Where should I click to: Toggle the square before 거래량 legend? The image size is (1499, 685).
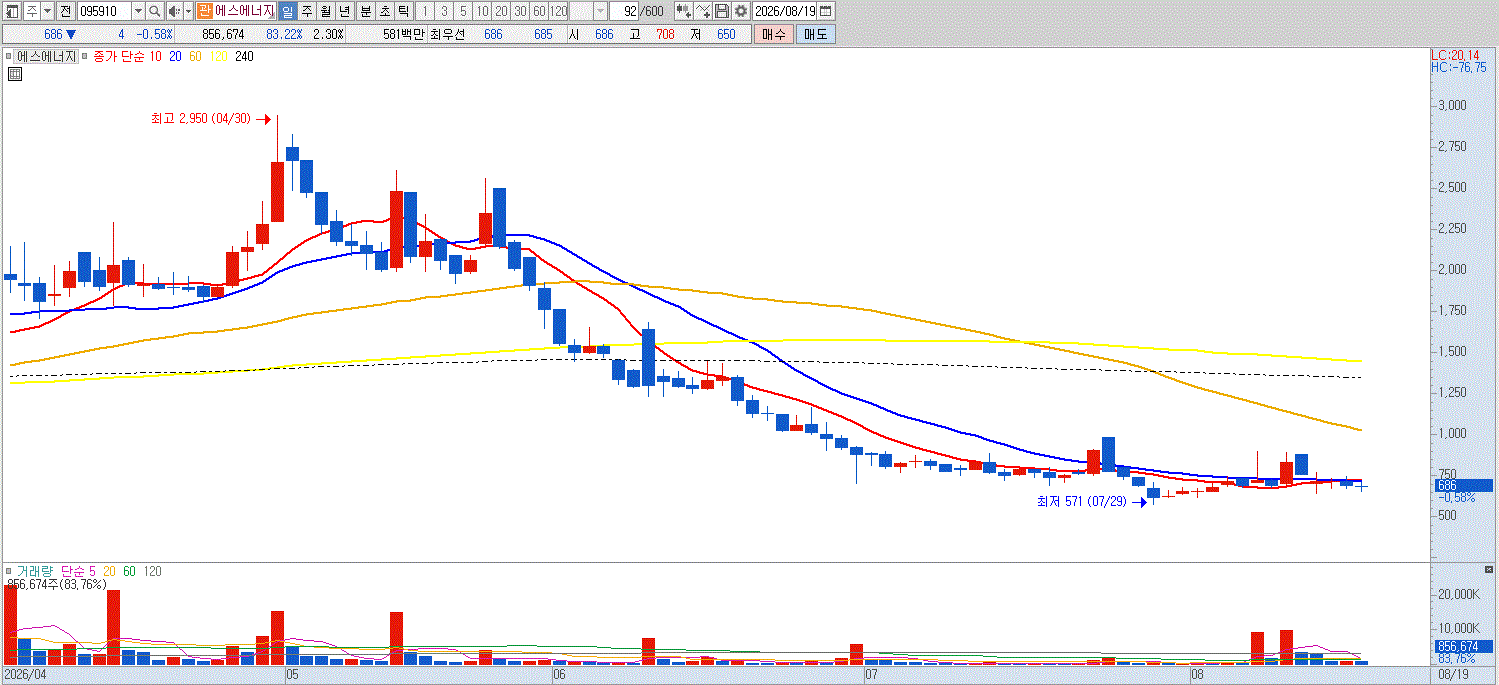pos(9,571)
